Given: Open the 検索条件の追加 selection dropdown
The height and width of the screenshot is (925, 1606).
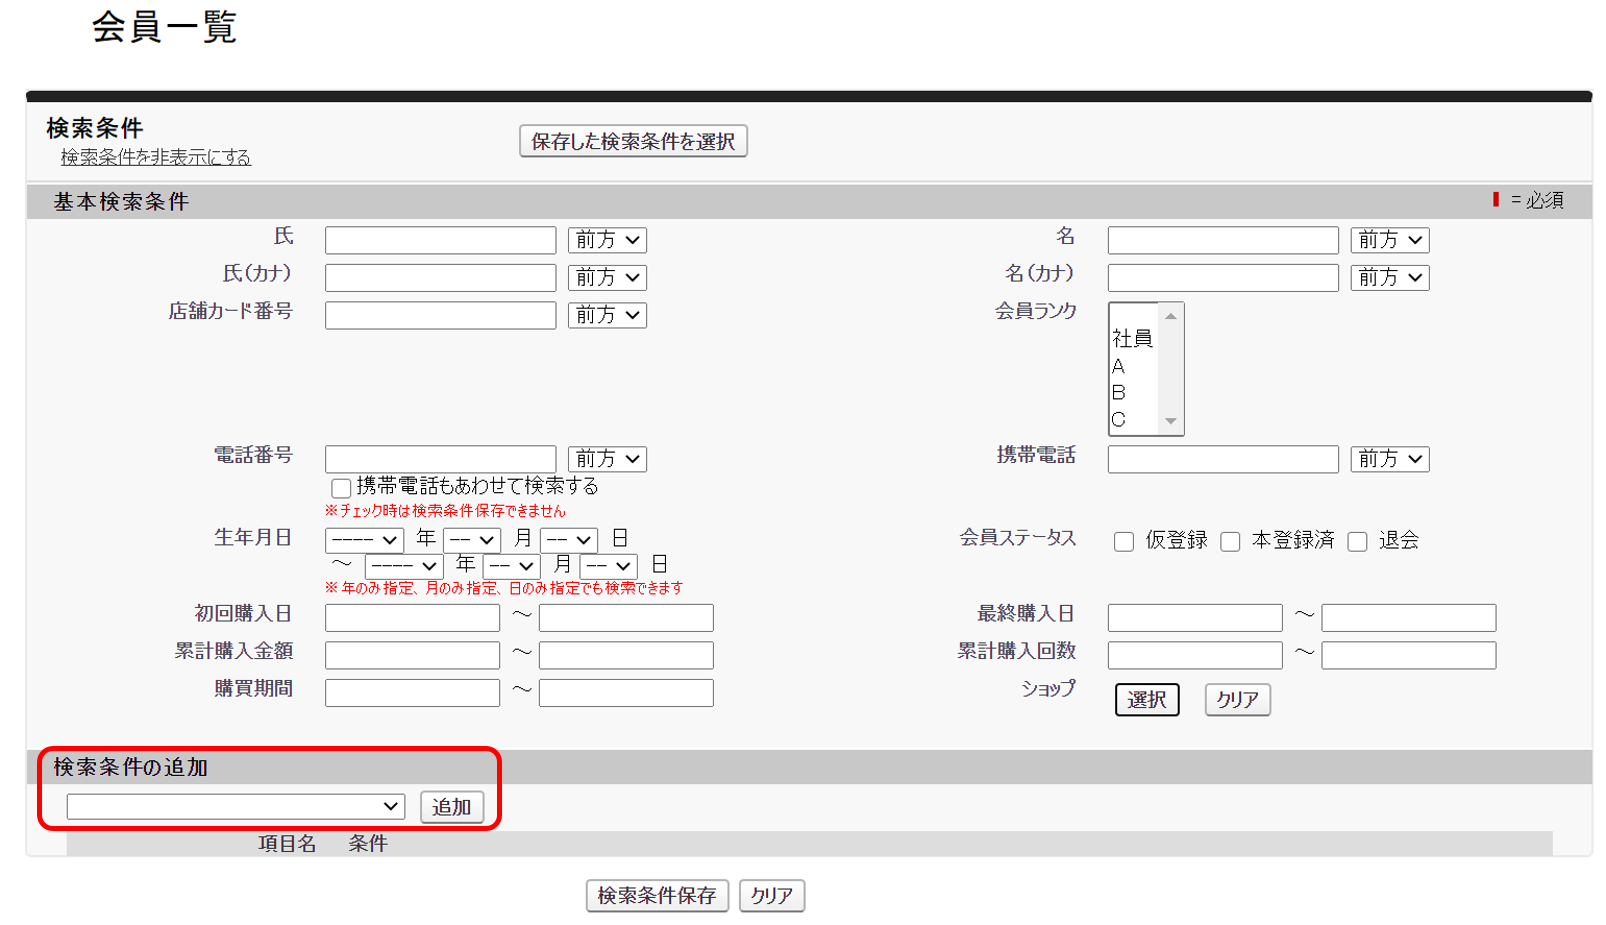Looking at the screenshot, I should pos(234,806).
